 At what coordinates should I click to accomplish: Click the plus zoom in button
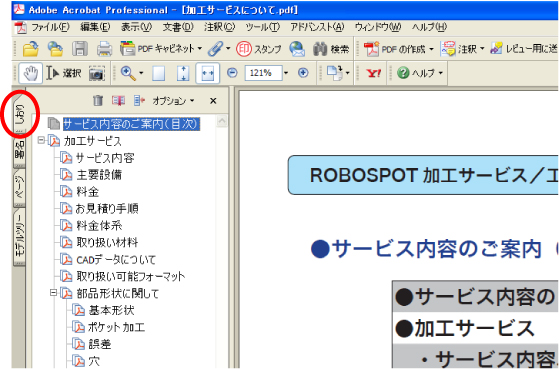[x=303, y=73]
